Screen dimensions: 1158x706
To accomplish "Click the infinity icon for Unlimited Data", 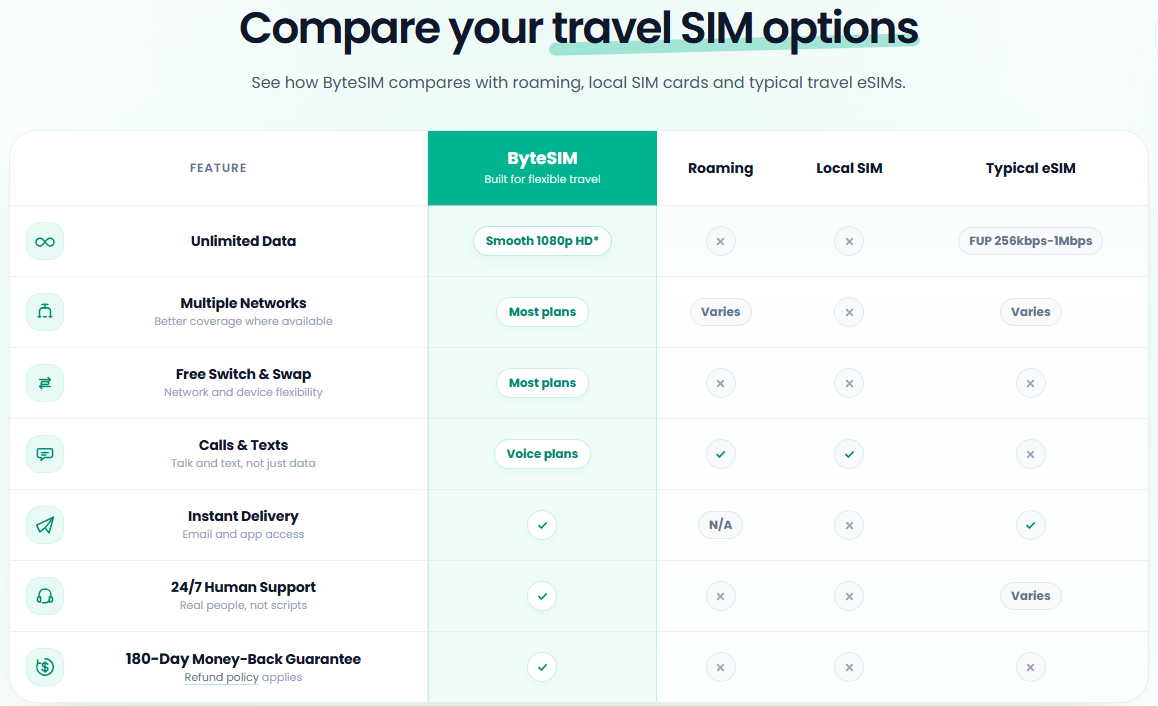I will 45,241.
